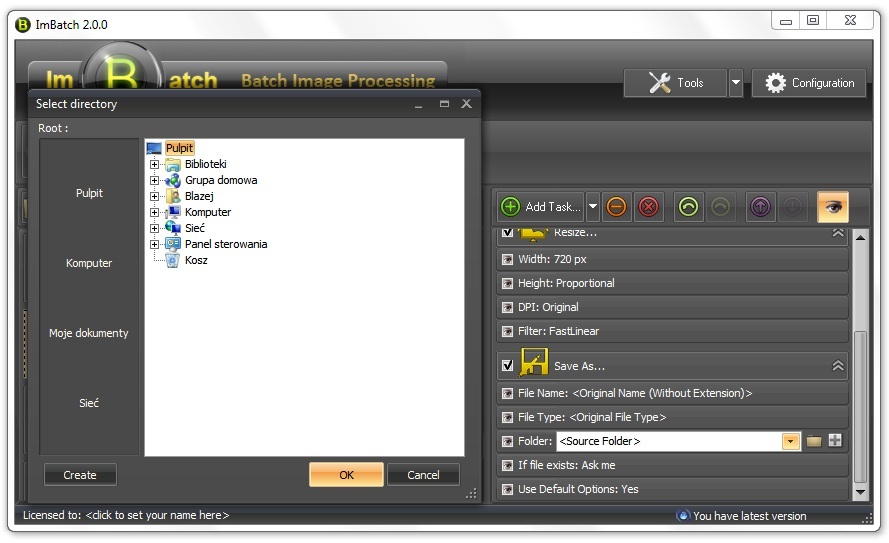
Task: Select Komputer in the directory tree
Action: (x=208, y=212)
